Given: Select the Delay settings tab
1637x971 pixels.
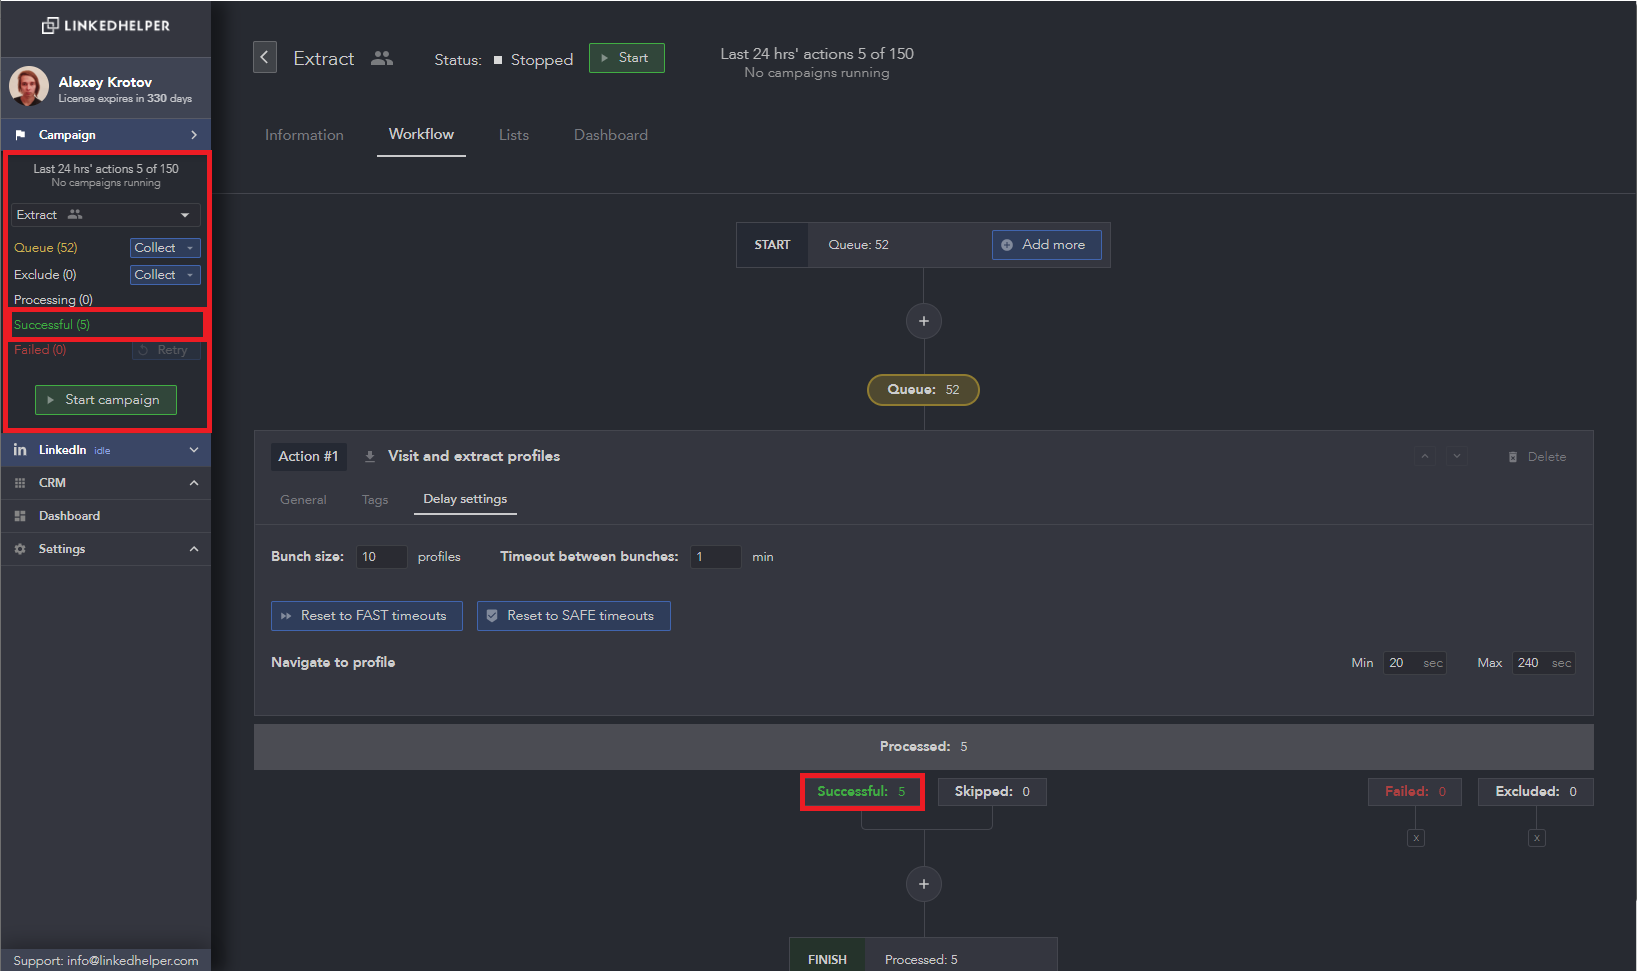Looking at the screenshot, I should pyautogui.click(x=465, y=499).
